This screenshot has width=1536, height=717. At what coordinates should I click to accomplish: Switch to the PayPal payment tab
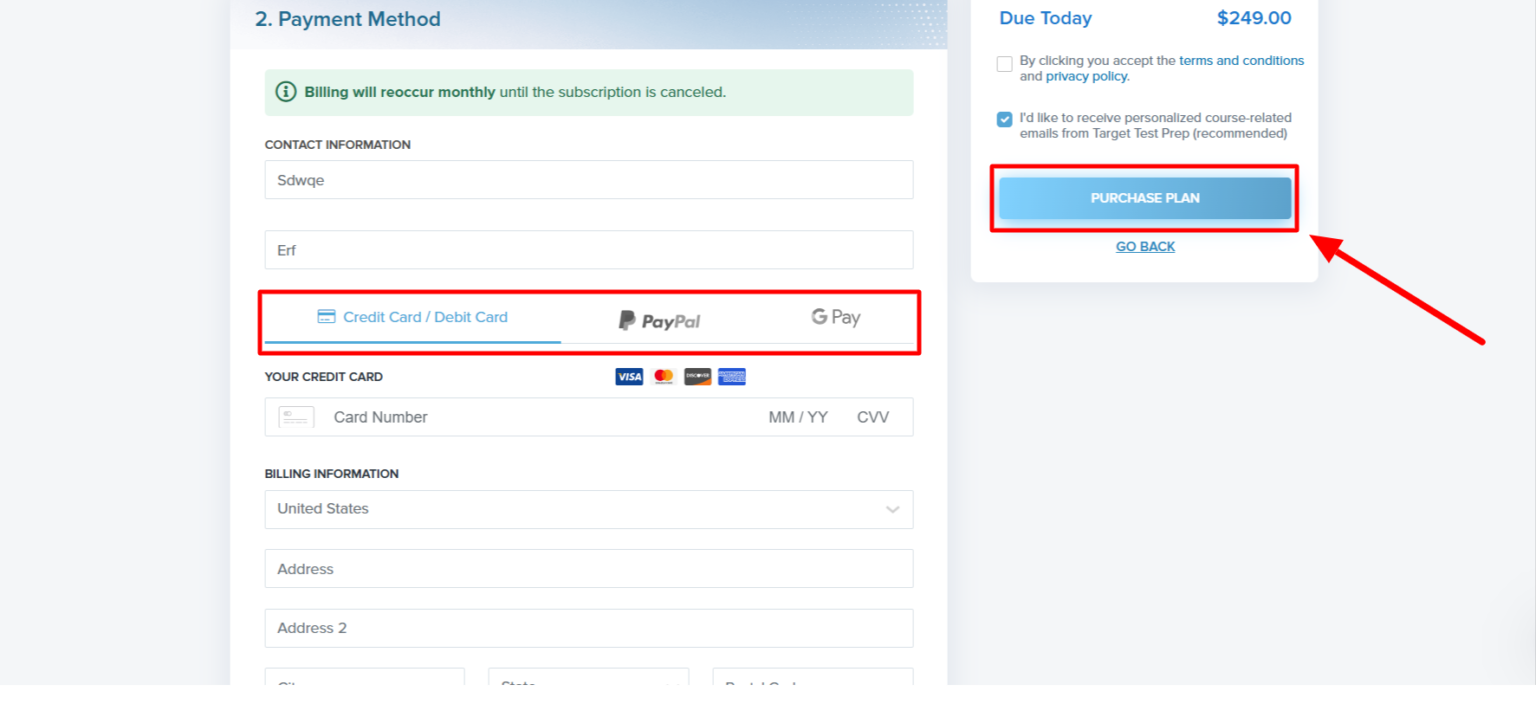click(x=659, y=320)
